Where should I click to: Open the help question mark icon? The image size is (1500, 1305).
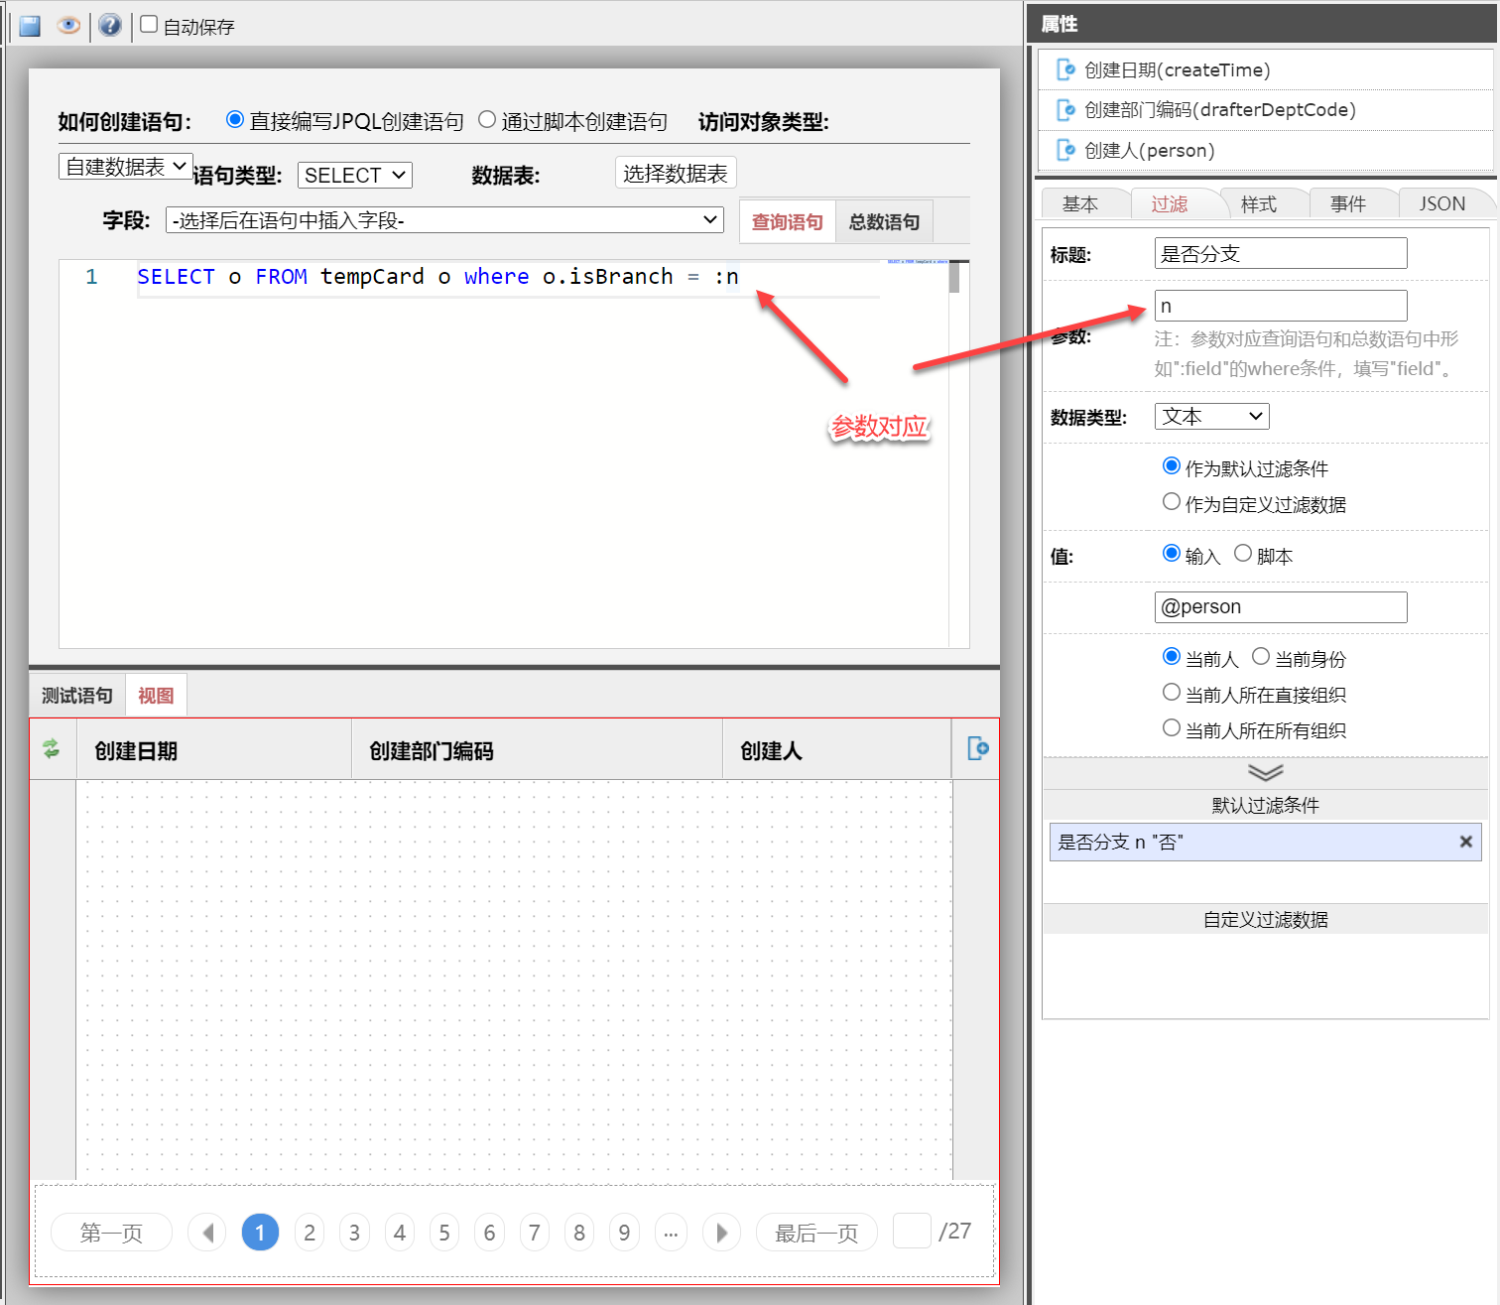click(x=110, y=26)
